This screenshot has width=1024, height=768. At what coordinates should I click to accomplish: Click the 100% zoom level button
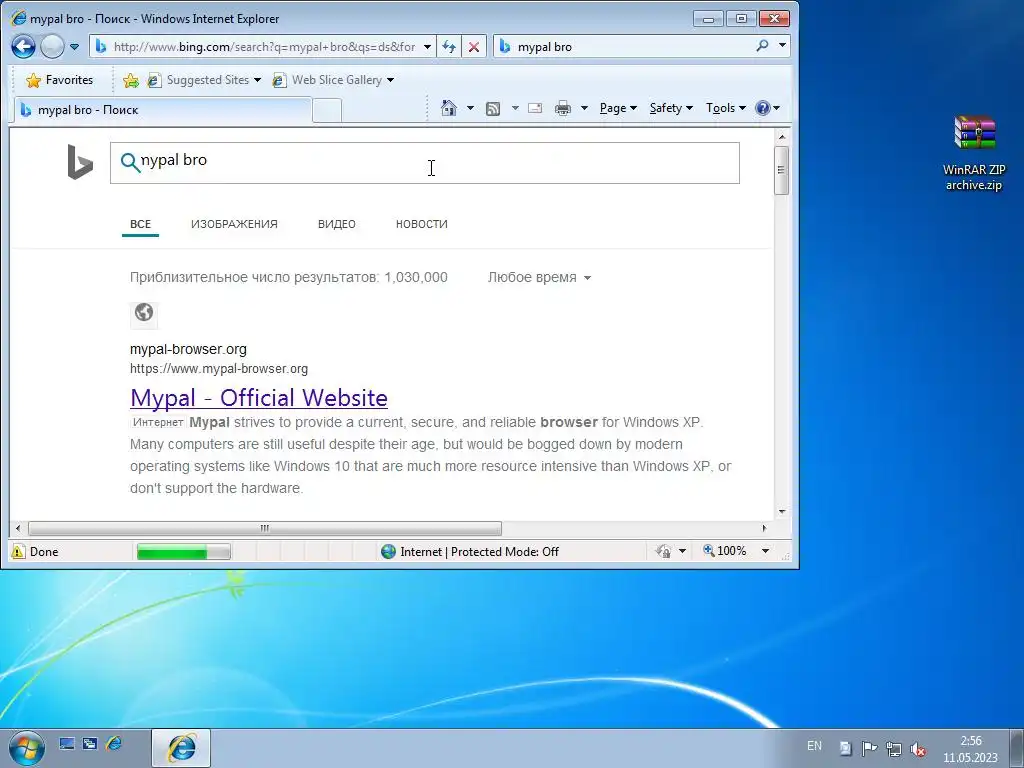click(725, 551)
